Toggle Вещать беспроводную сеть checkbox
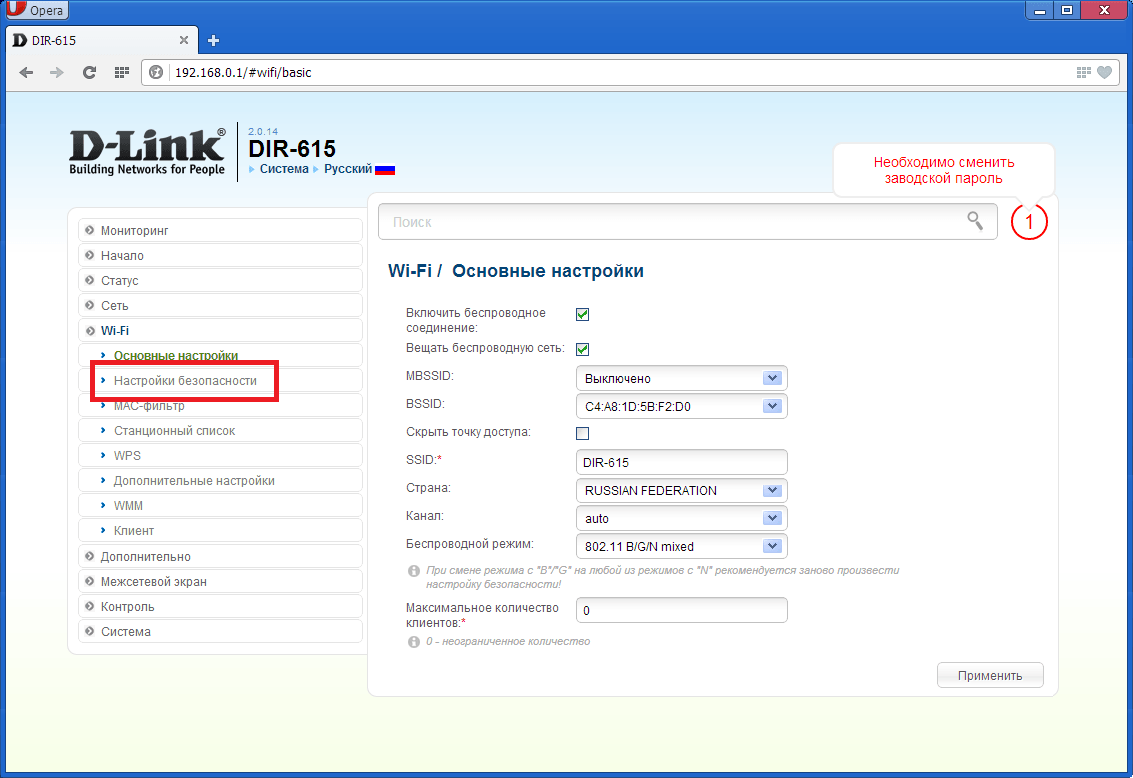The image size is (1133, 778). point(582,350)
